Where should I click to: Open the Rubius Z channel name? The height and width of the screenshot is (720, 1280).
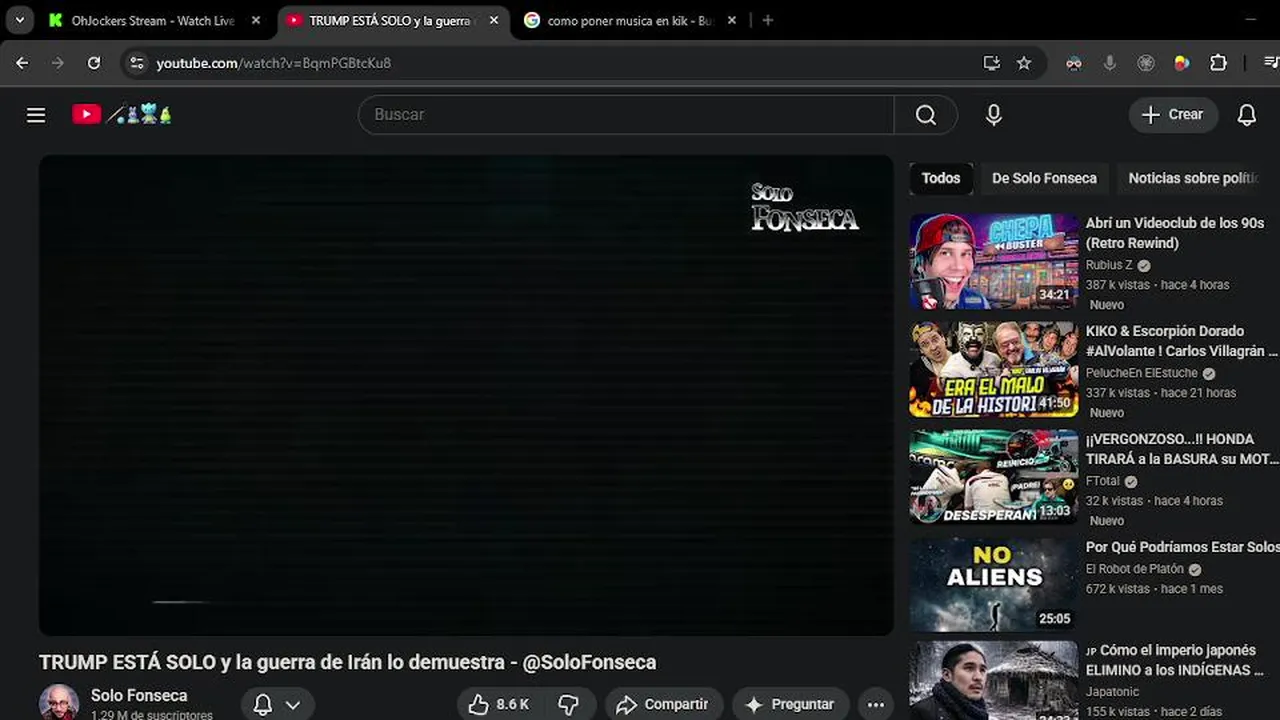point(1109,265)
